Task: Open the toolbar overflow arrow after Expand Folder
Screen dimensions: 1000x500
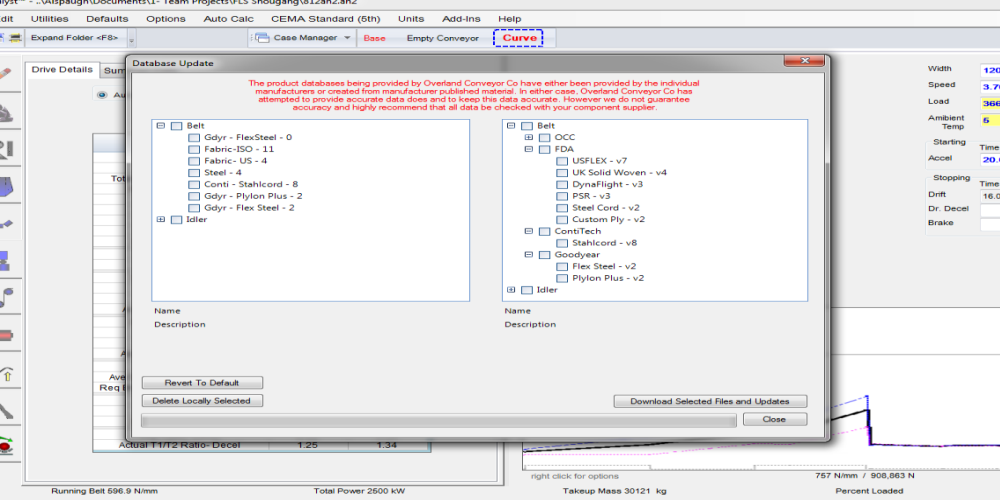Action: pos(131,40)
